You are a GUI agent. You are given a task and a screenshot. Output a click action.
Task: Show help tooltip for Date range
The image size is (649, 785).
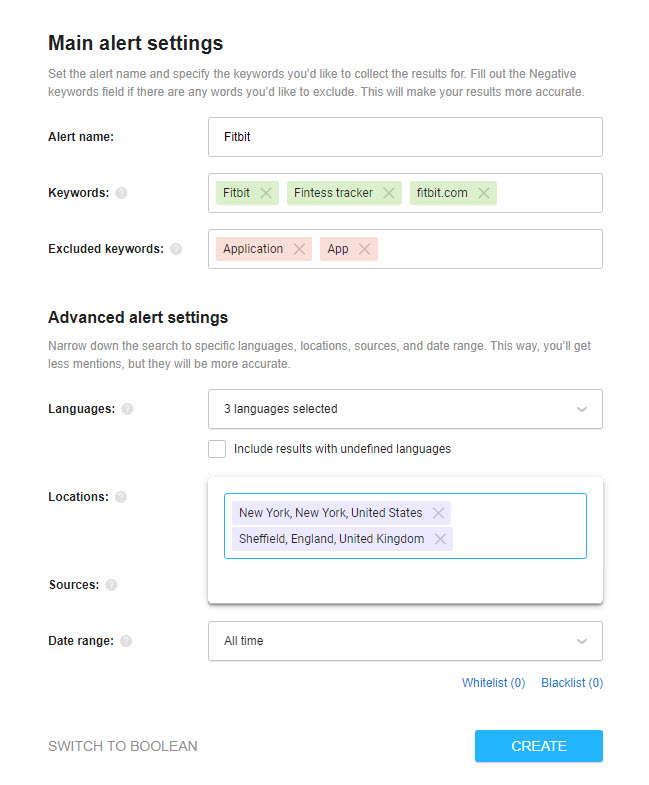pyautogui.click(x=126, y=641)
